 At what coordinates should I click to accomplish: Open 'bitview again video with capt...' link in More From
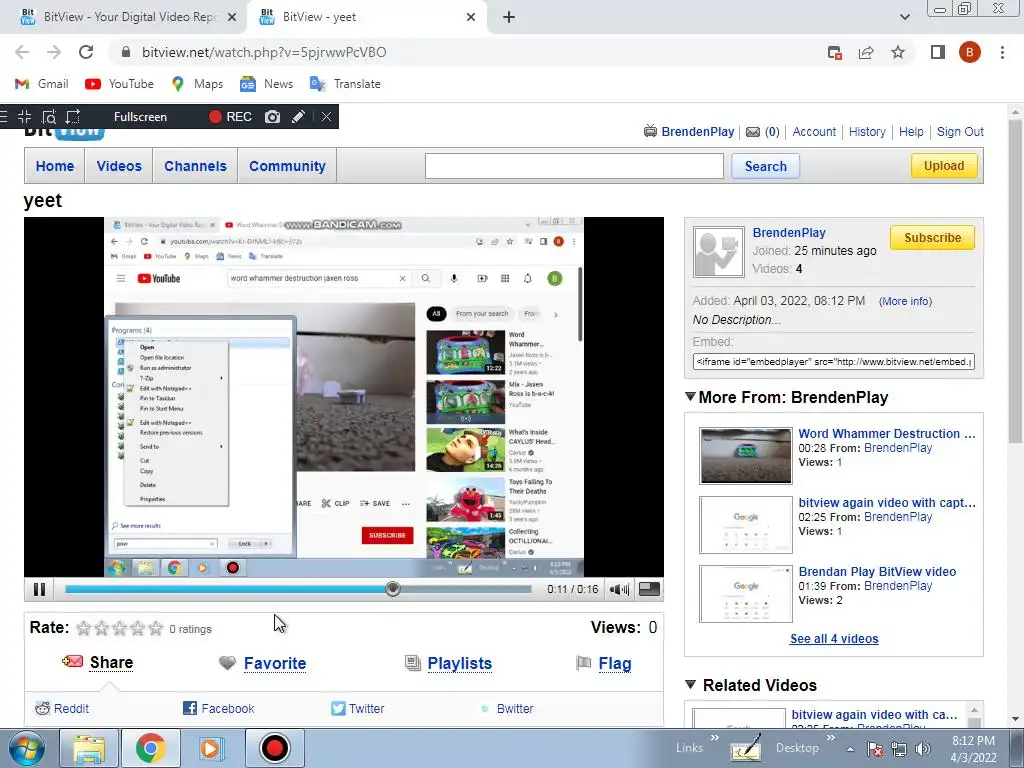tap(887, 502)
